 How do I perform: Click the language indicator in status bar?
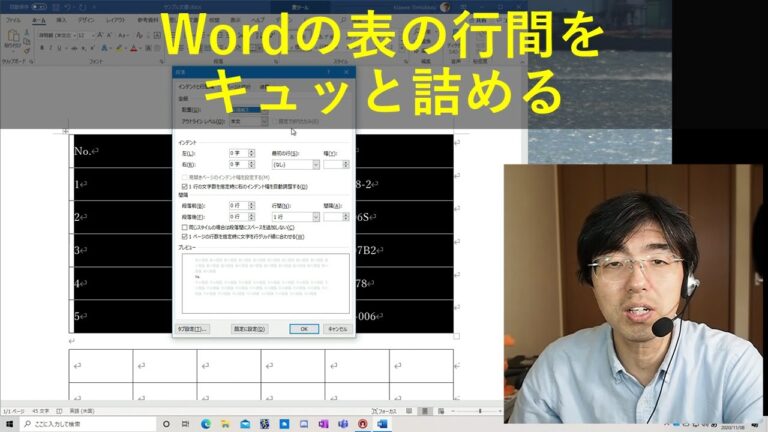(x=82, y=411)
